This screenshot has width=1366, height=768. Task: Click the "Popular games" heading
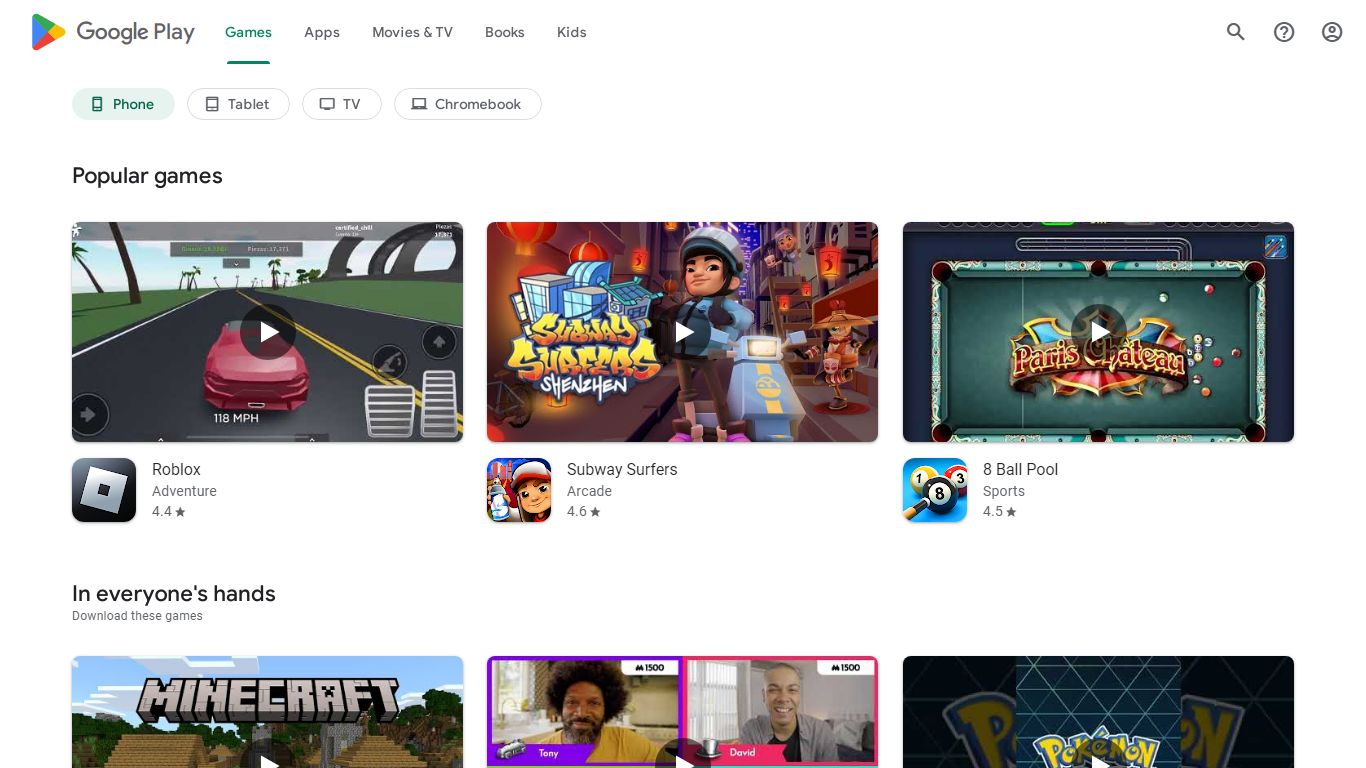tap(147, 176)
